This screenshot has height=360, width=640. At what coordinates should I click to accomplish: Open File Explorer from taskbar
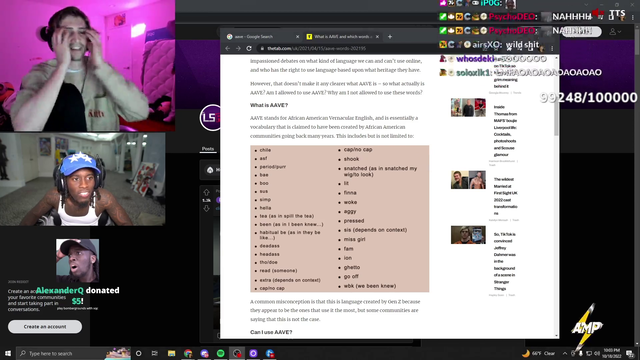point(171,353)
